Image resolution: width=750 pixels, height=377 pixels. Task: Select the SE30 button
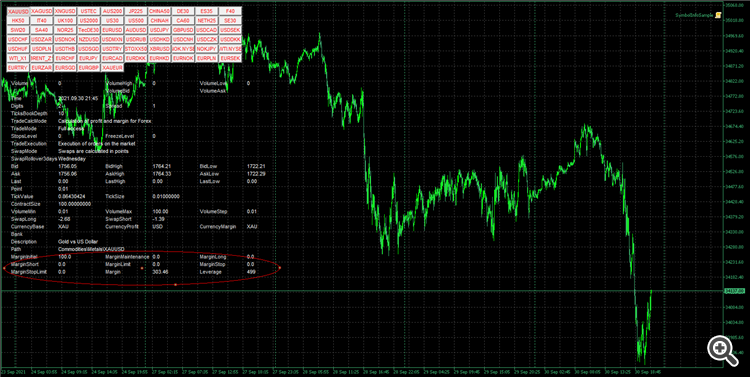[230, 21]
